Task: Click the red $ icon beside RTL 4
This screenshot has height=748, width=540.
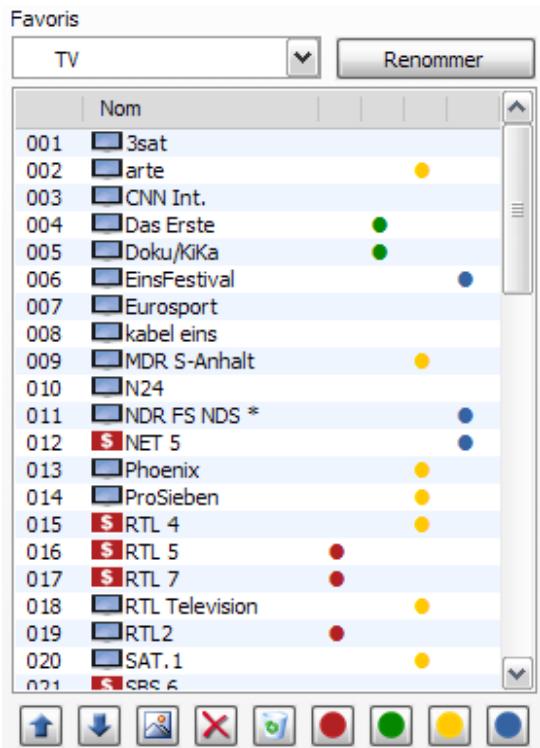Action: coord(106,523)
